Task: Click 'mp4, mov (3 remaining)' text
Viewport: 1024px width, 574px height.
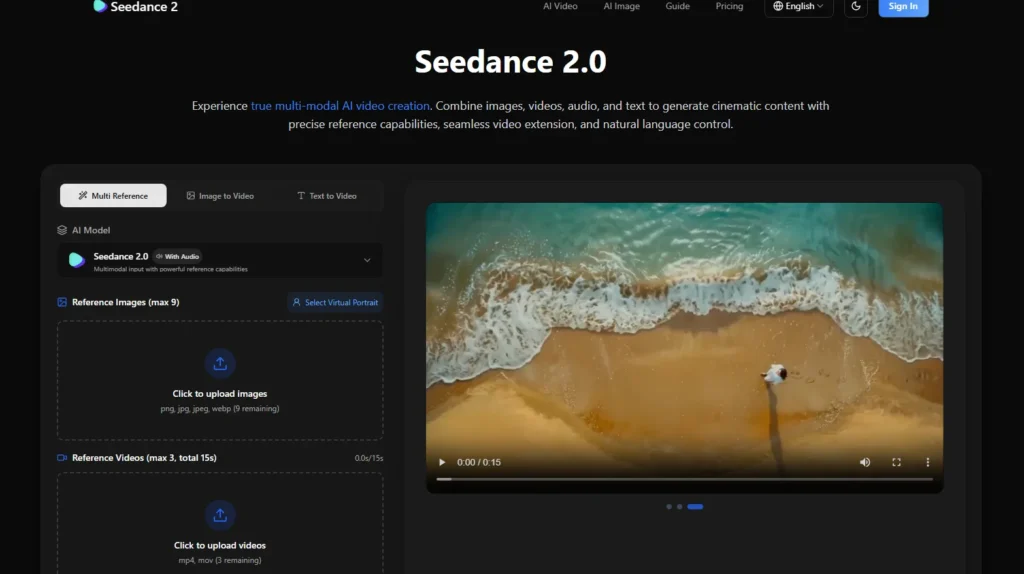Action: click(x=219, y=560)
